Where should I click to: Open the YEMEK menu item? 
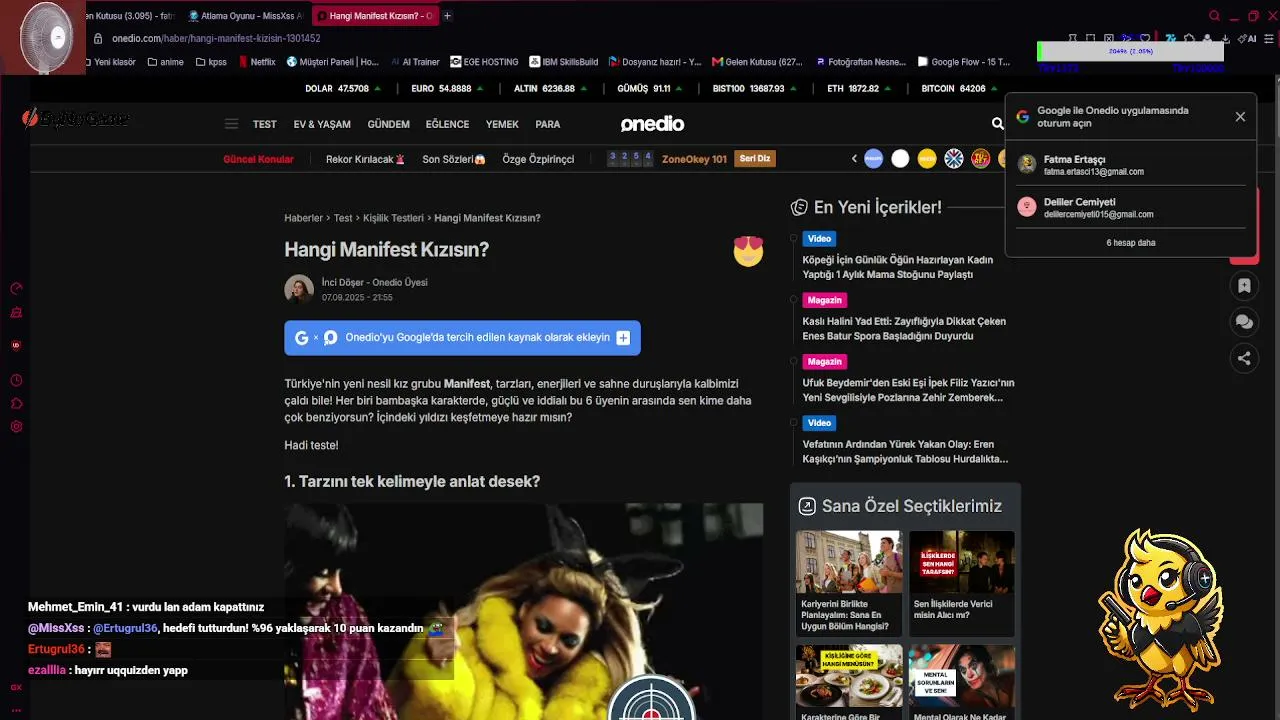click(x=502, y=124)
